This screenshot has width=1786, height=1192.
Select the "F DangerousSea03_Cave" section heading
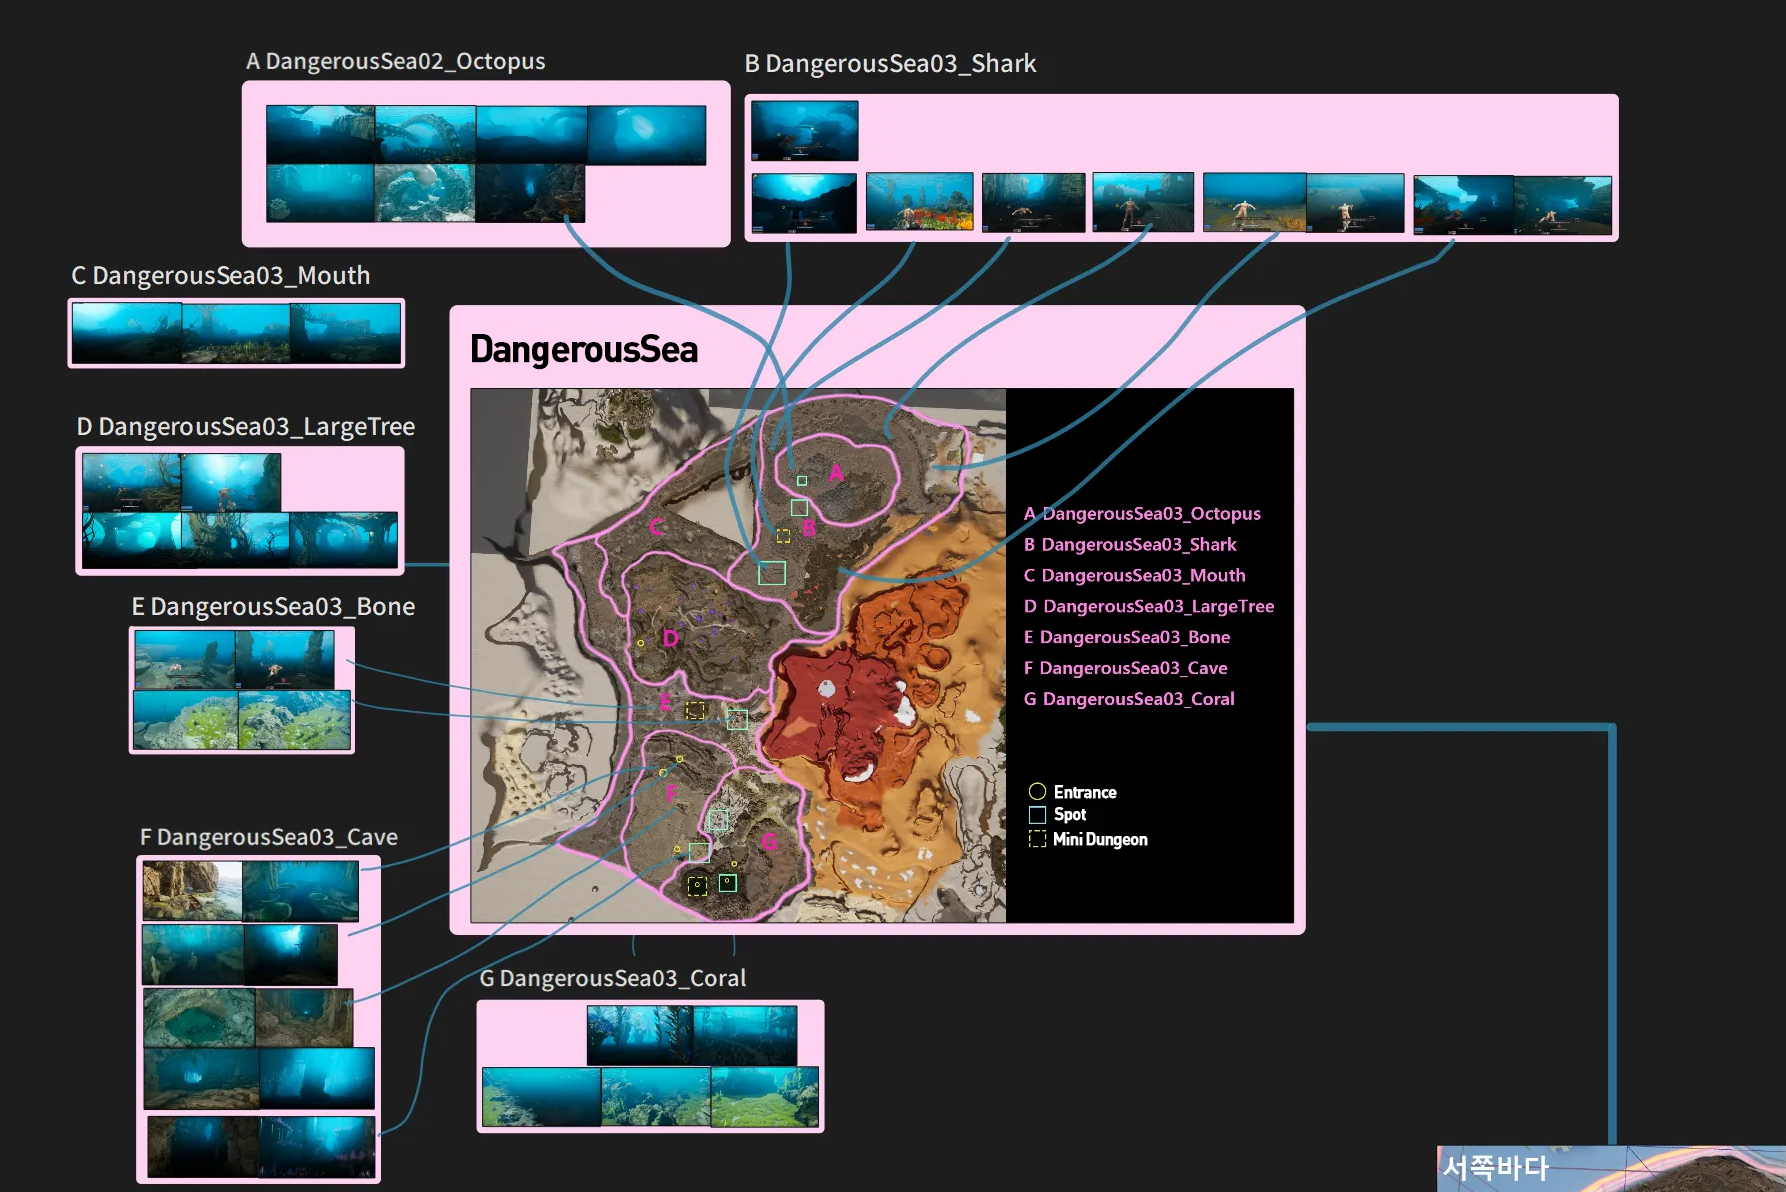pyautogui.click(x=269, y=837)
